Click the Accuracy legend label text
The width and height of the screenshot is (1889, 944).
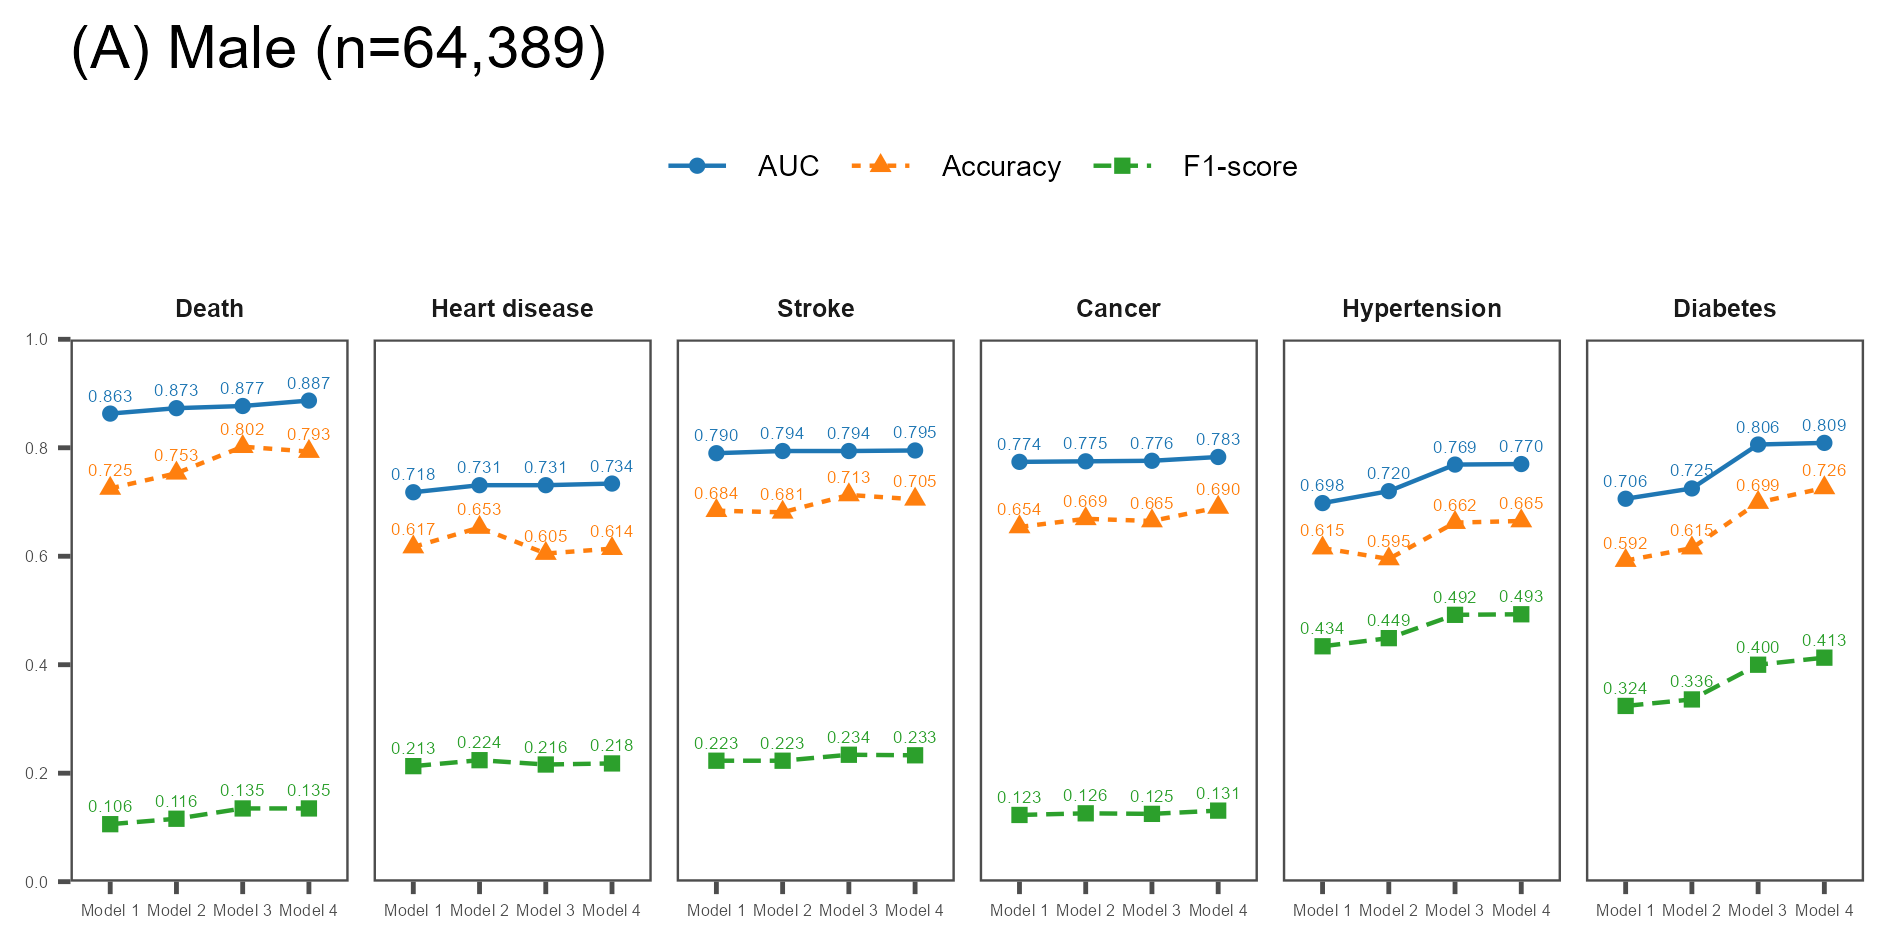(x=1001, y=167)
